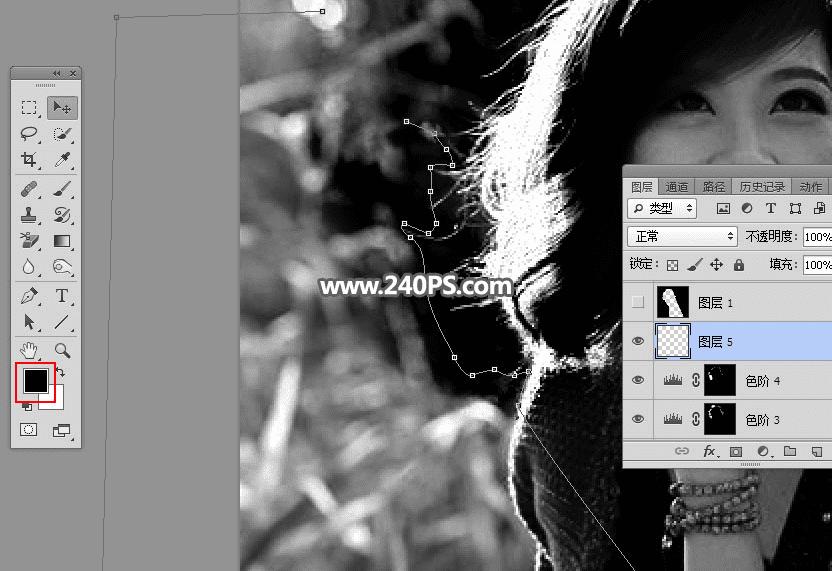This screenshot has height=571, width=832.
Task: Hide the 色阶 4 layer
Action: click(638, 380)
